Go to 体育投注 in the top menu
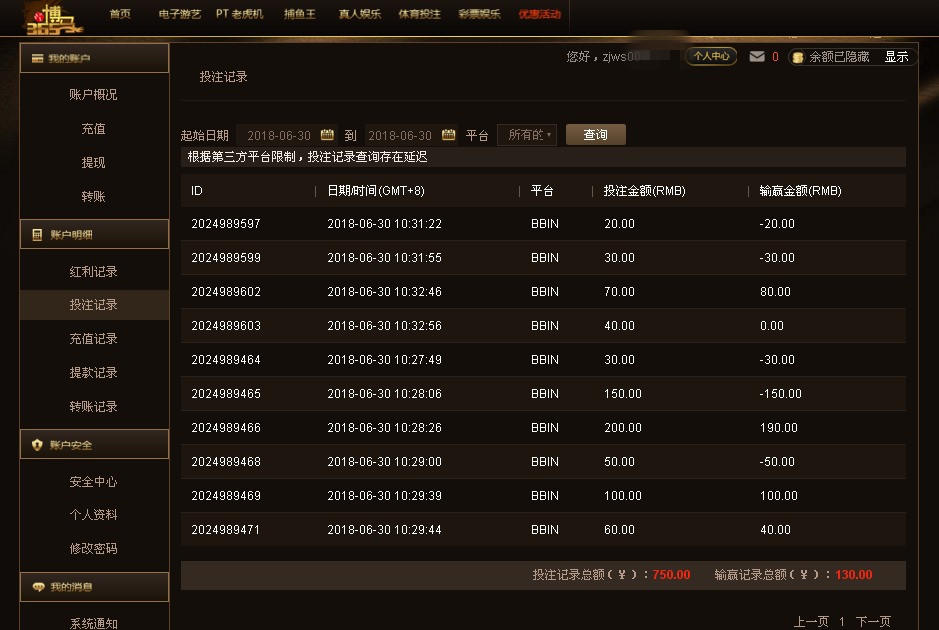The image size is (939, 630). click(x=419, y=14)
